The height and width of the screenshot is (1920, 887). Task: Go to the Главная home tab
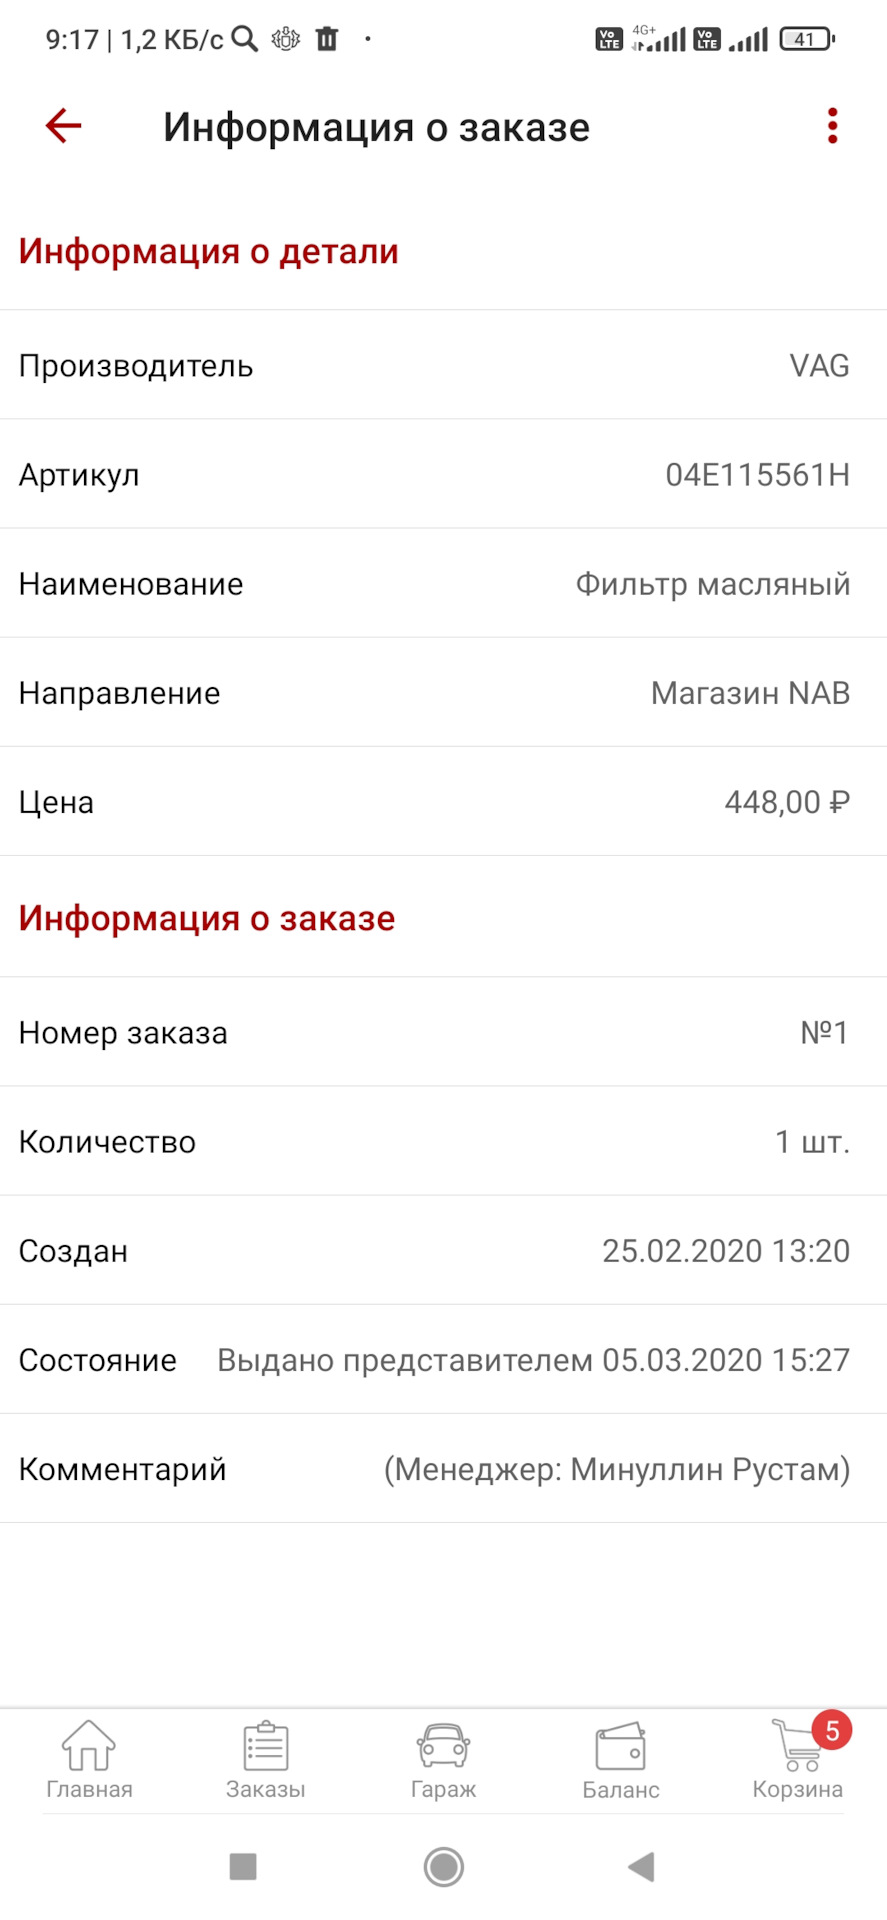(89, 1761)
